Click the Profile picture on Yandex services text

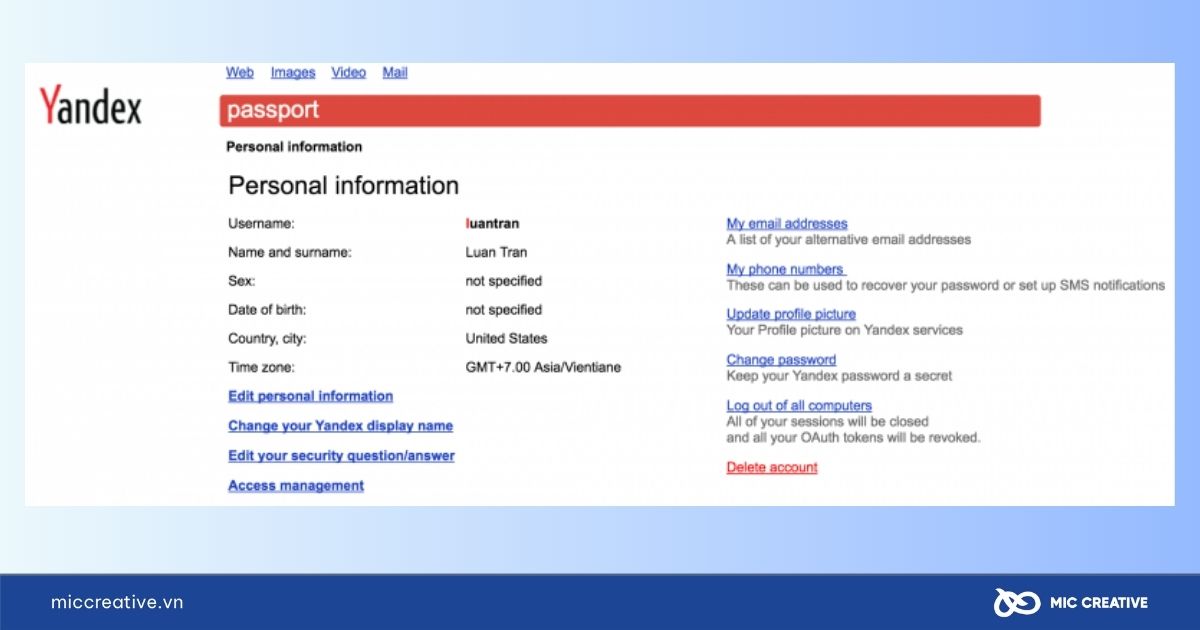[844, 330]
